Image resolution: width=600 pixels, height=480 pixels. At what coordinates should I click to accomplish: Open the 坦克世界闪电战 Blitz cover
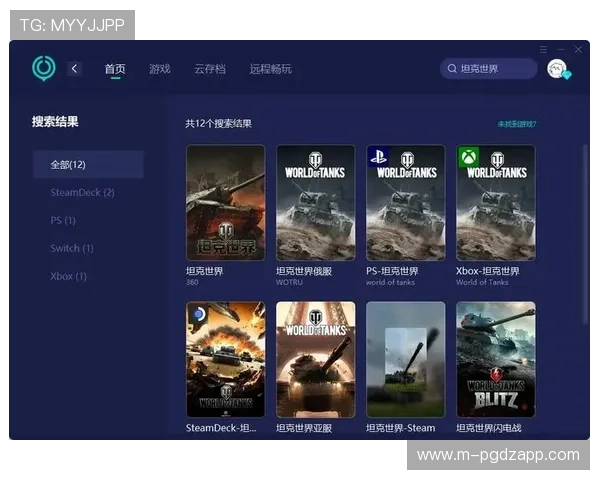coord(496,359)
